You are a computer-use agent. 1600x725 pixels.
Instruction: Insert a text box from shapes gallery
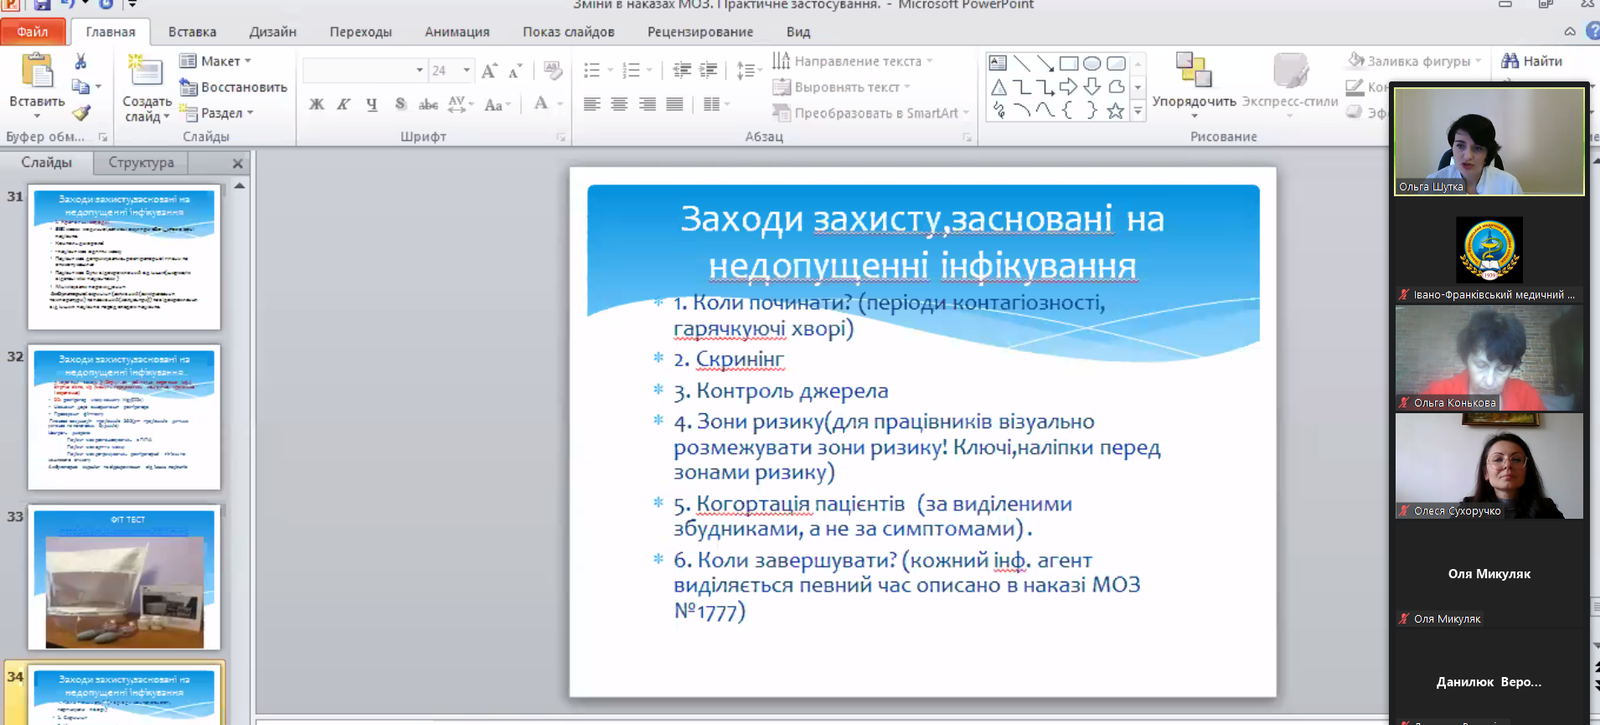[998, 63]
